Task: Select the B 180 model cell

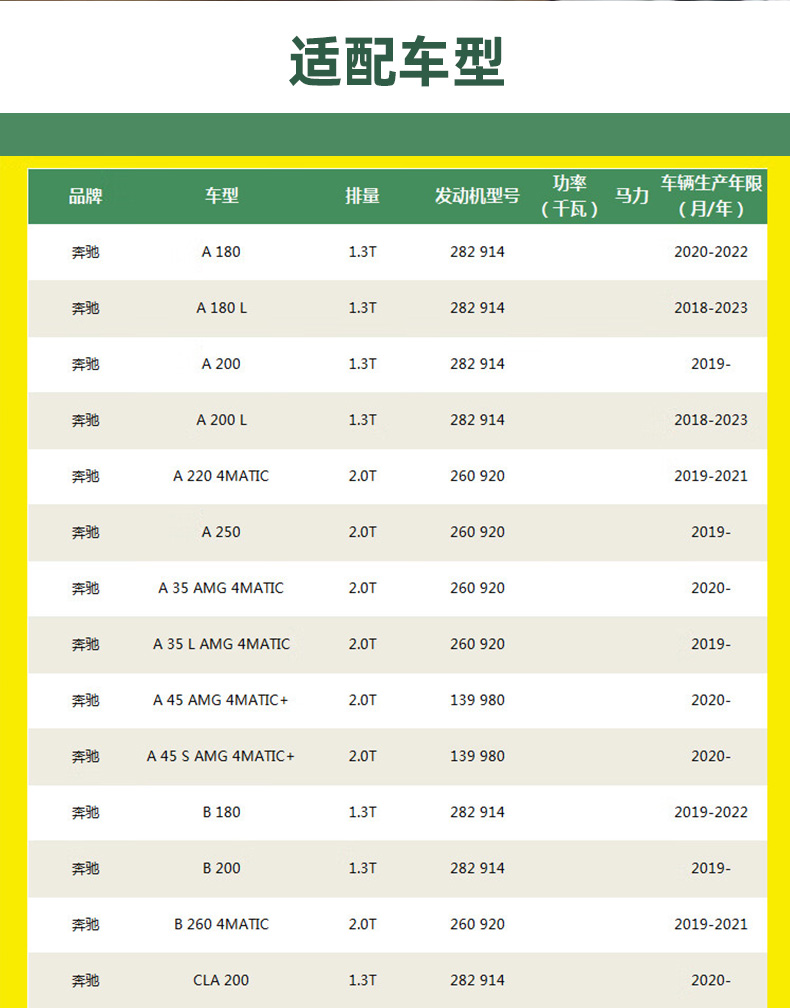Action: (x=221, y=812)
